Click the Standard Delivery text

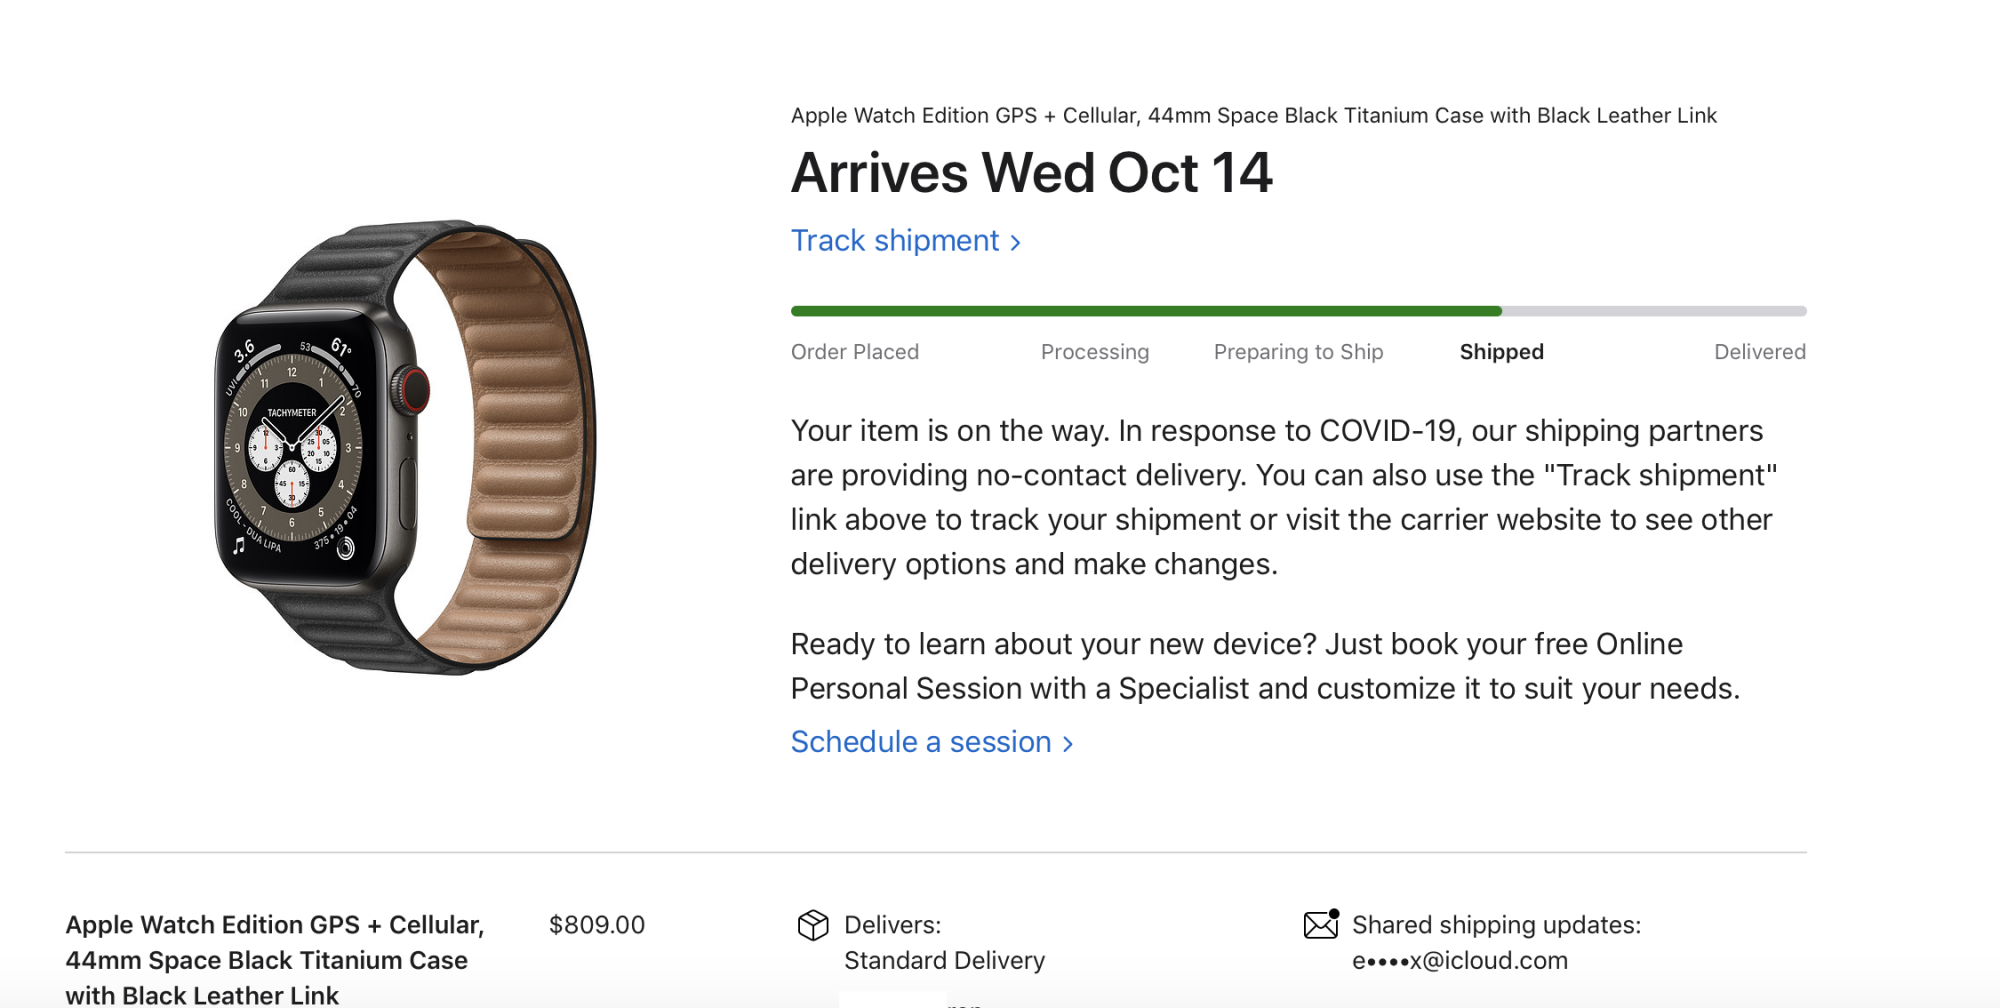[944, 961]
